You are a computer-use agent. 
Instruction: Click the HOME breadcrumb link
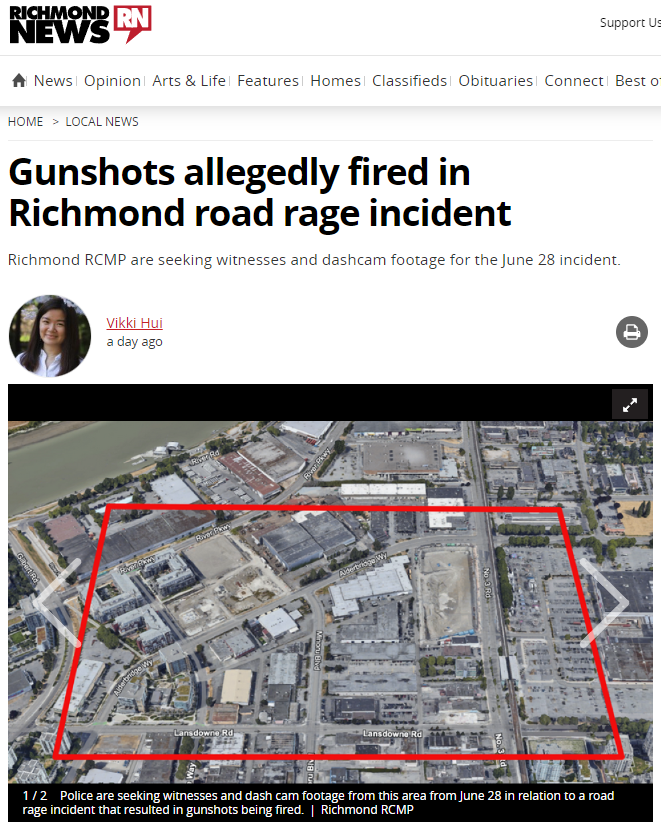pyautogui.click(x=26, y=122)
